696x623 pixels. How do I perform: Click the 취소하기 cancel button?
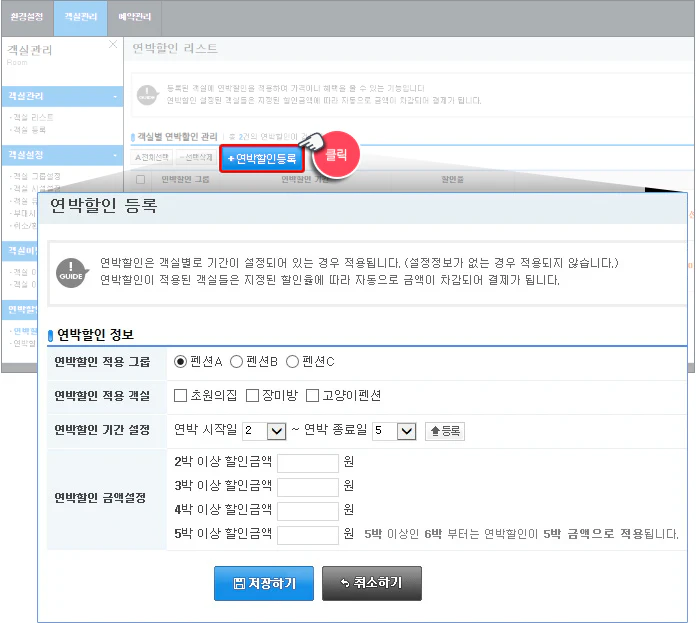[372, 583]
